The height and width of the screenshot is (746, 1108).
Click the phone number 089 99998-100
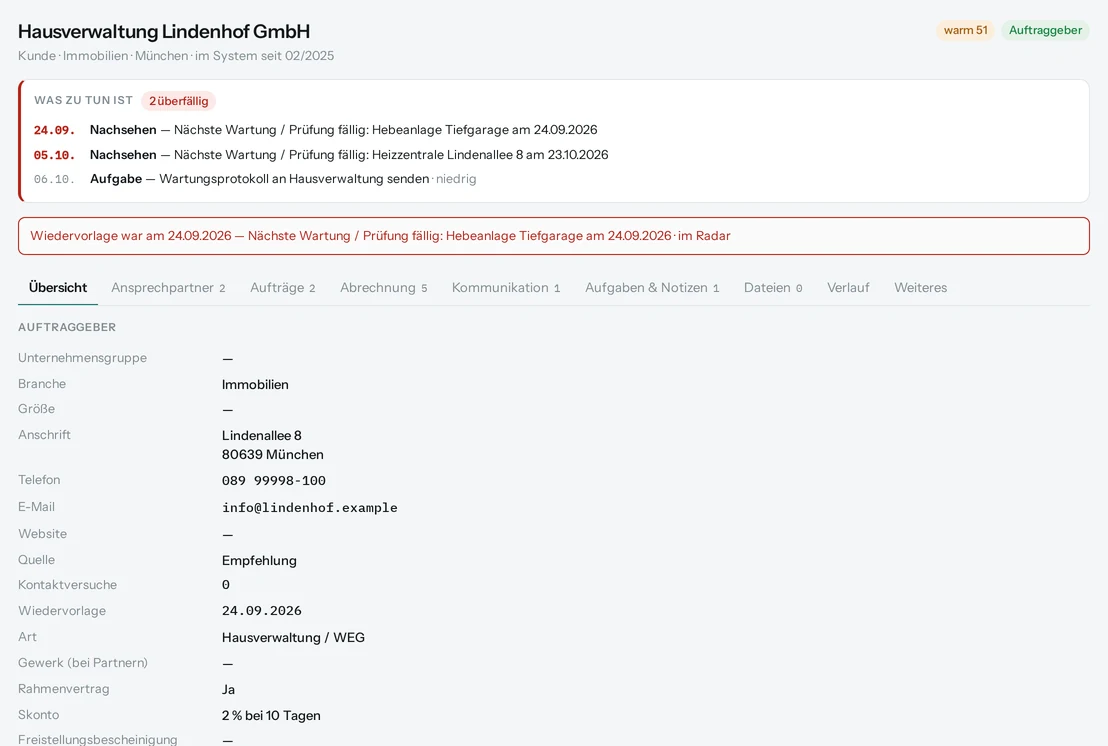tap(273, 481)
